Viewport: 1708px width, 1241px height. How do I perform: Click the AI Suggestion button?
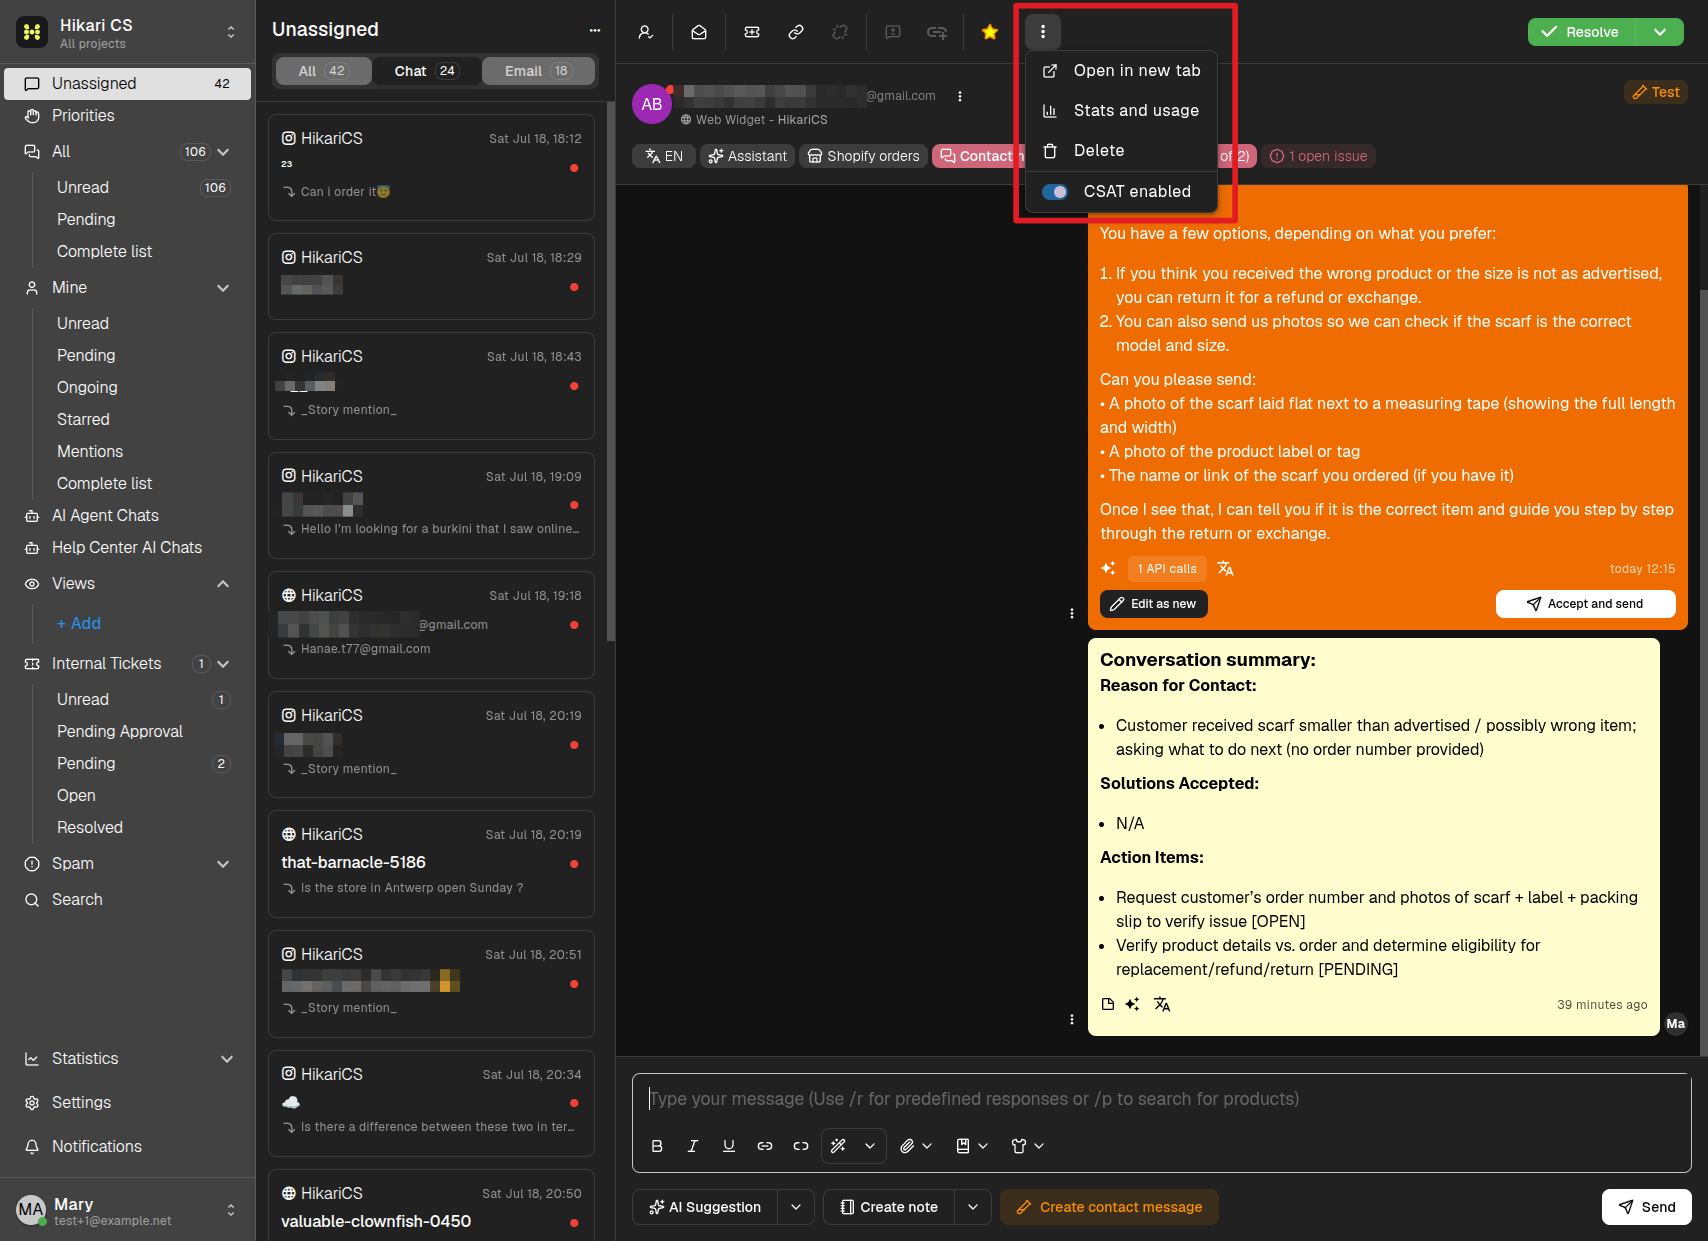click(705, 1207)
